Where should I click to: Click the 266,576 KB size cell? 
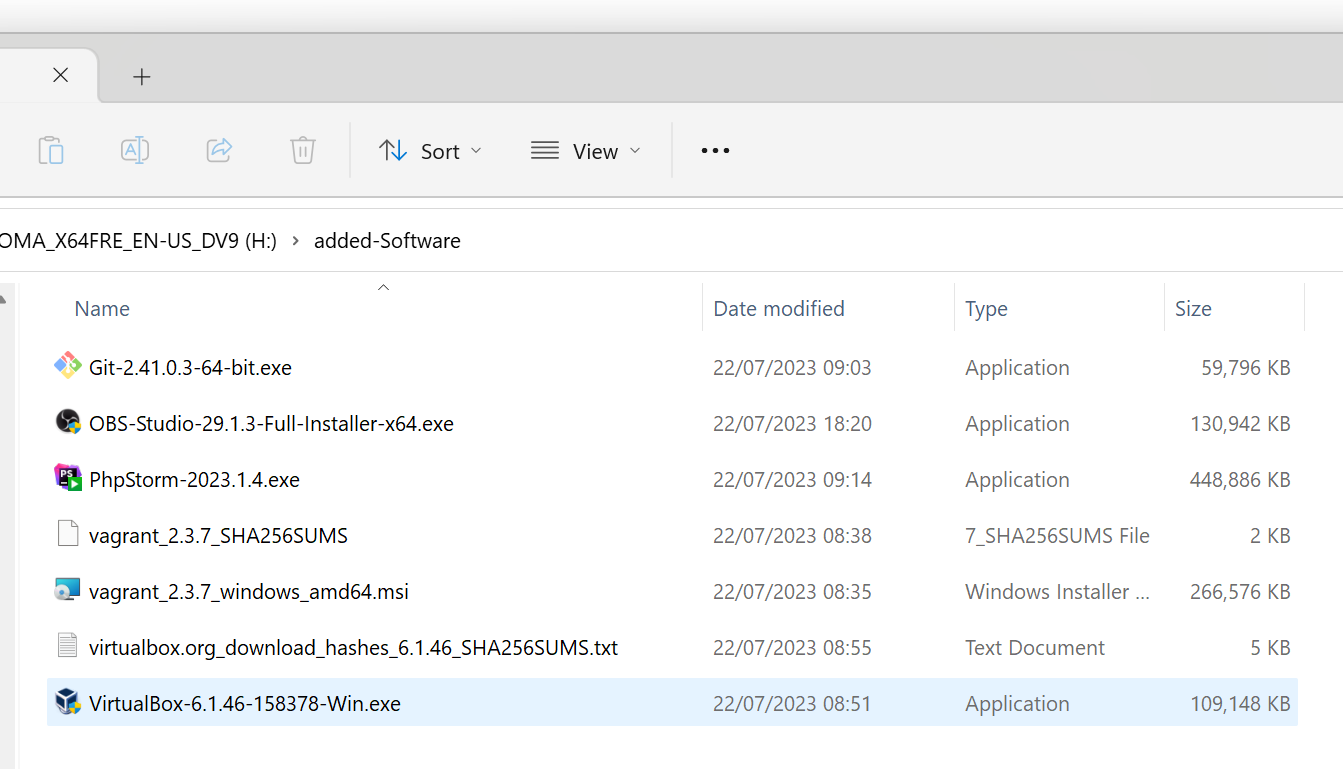[1240, 592]
